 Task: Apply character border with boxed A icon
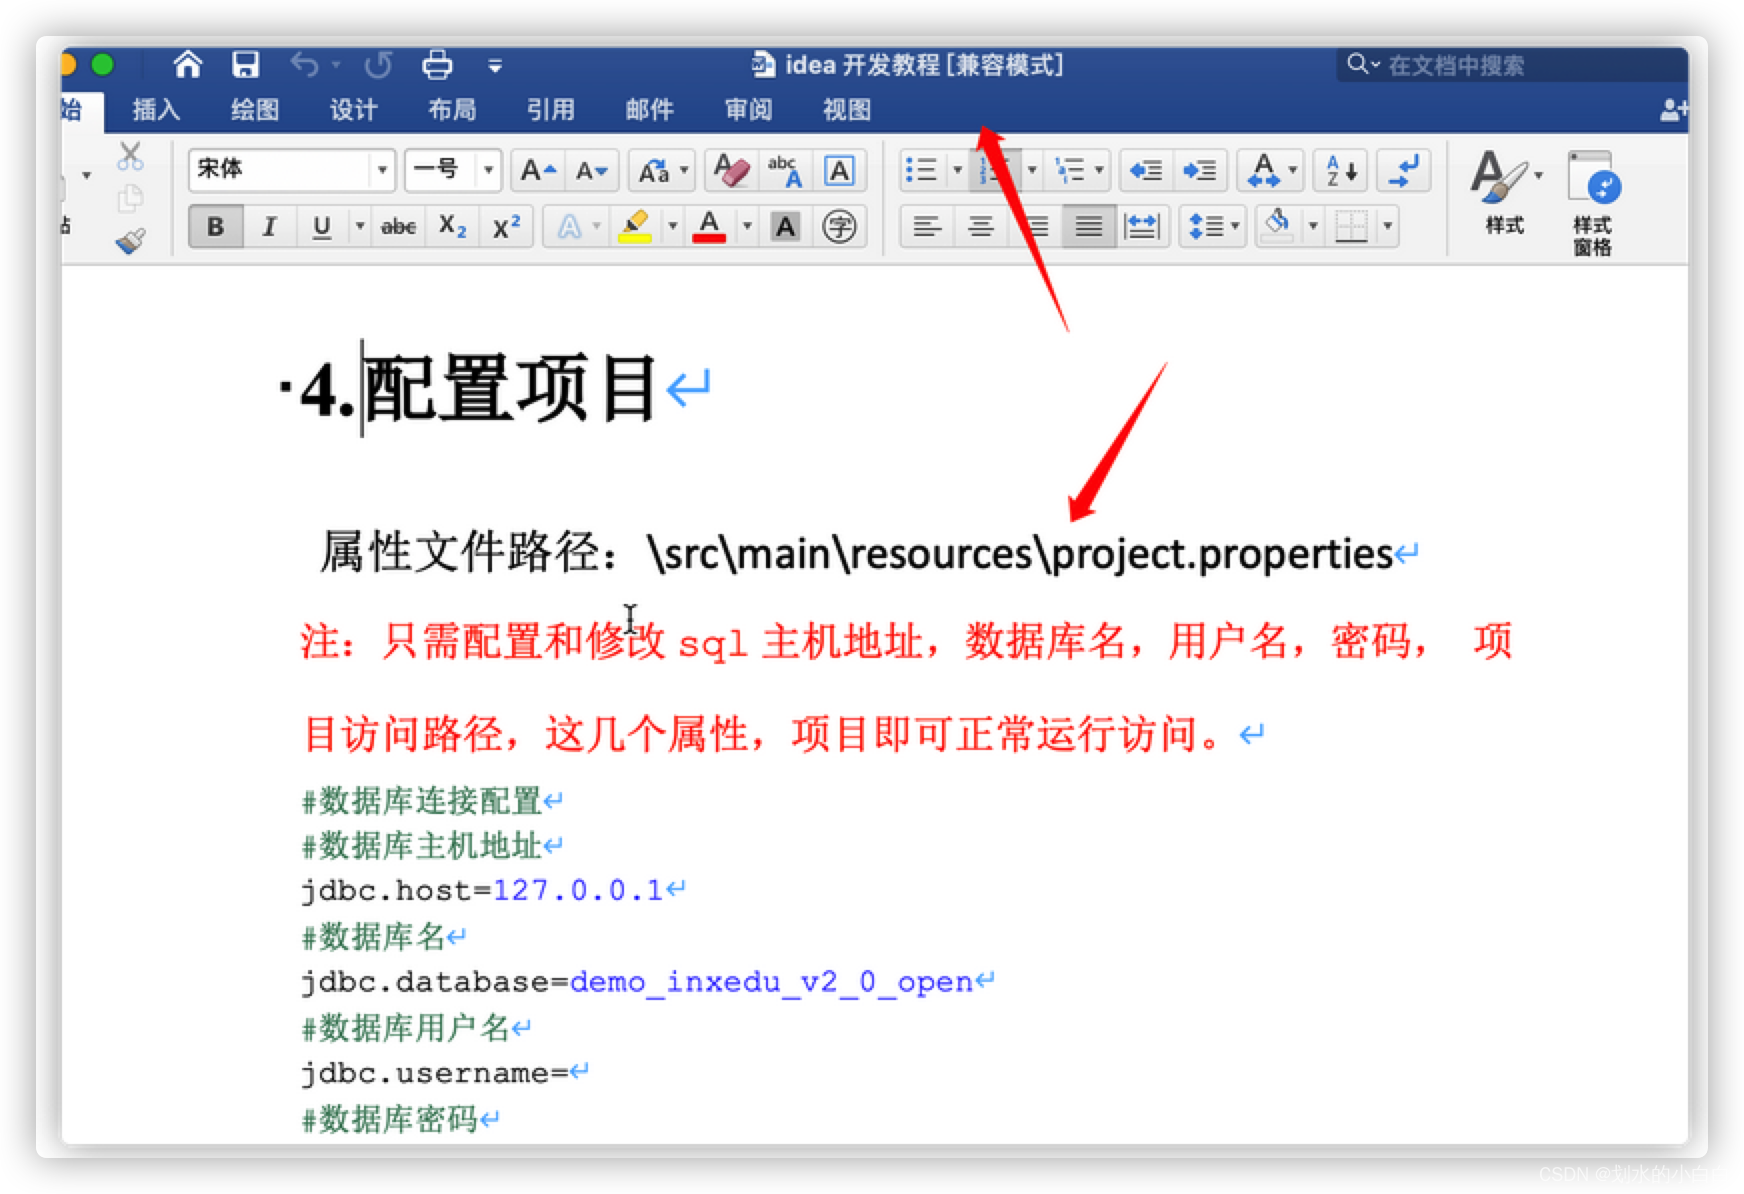pyautogui.click(x=839, y=171)
